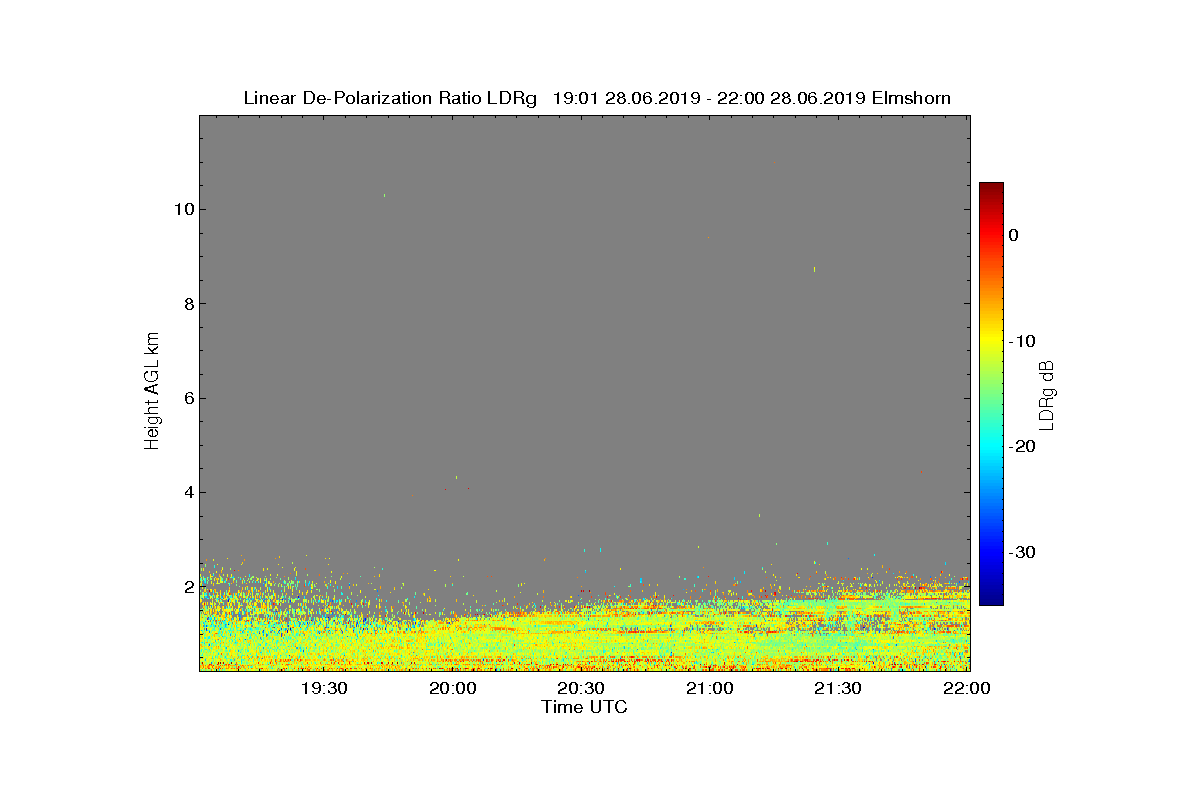Screen dimensions: 1200x800
Task: Click the 22:00 time tick label
Action: [967, 688]
